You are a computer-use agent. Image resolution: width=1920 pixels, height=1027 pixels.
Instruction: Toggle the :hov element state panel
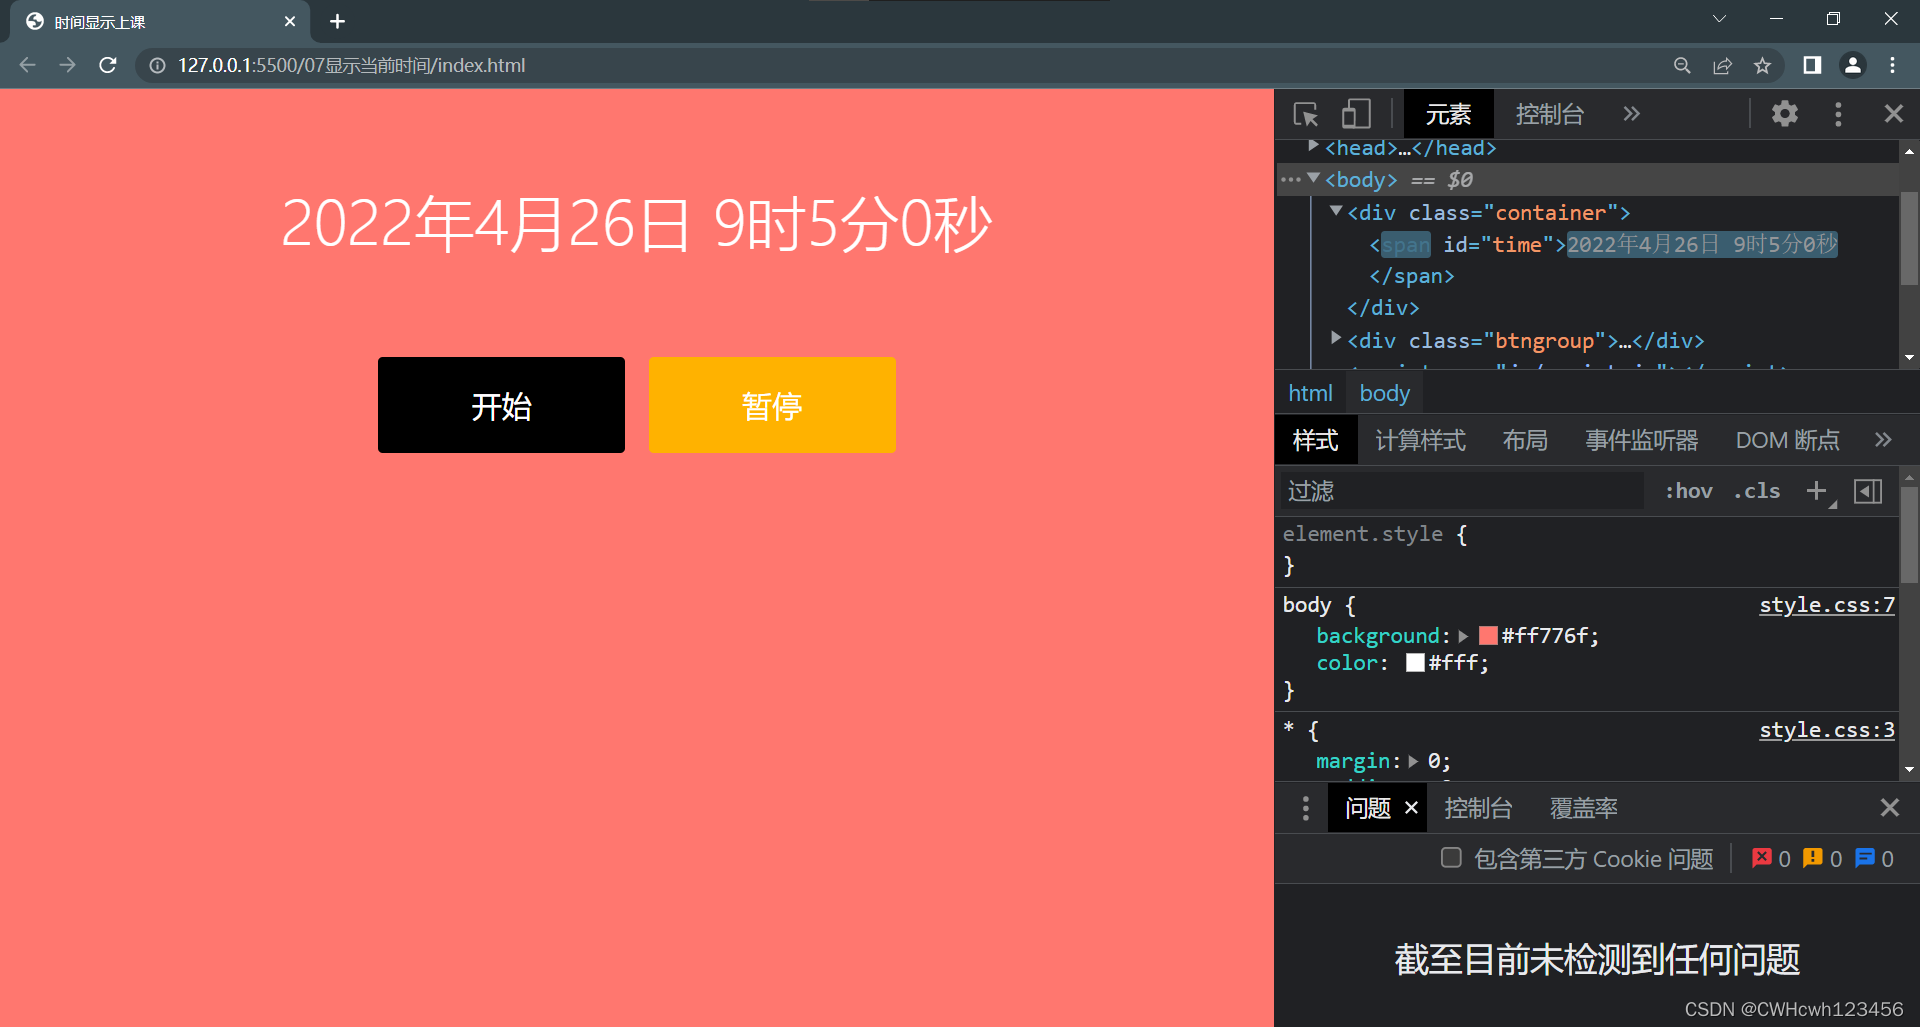(1688, 491)
